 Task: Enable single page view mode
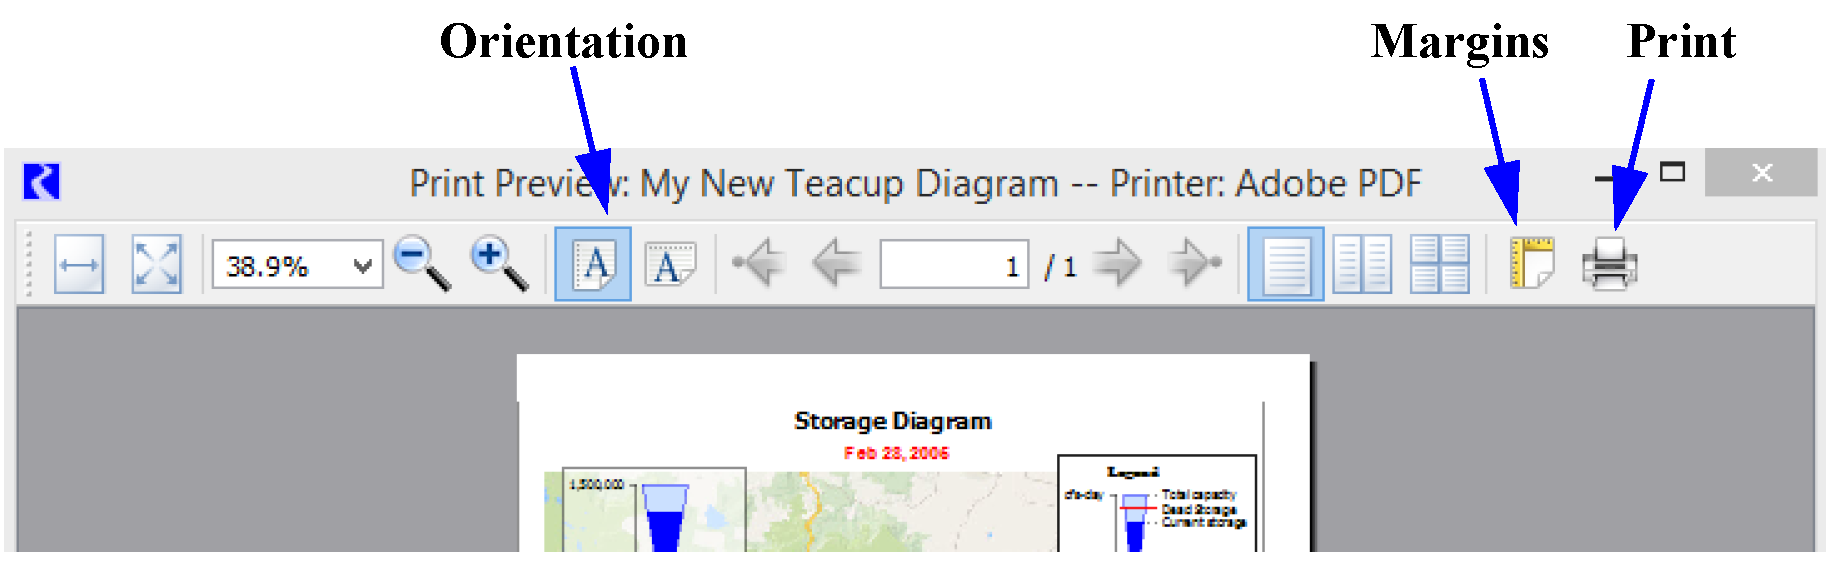1286,265
